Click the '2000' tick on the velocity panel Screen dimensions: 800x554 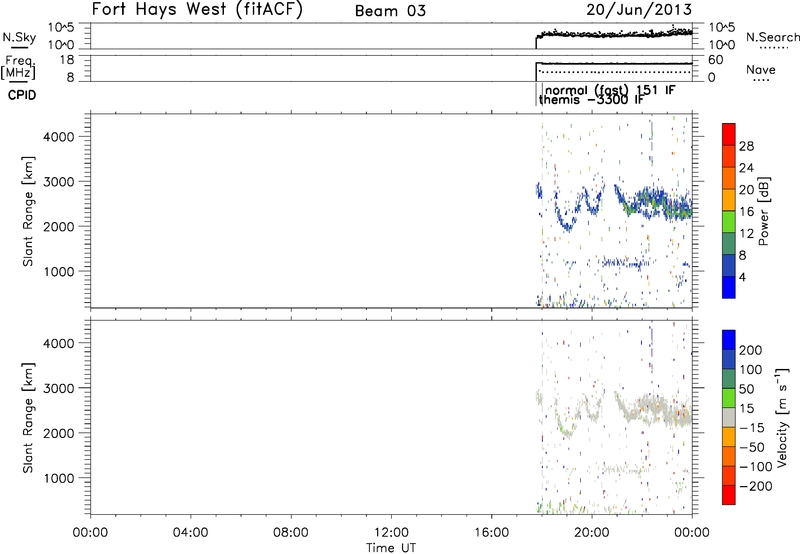59,433
